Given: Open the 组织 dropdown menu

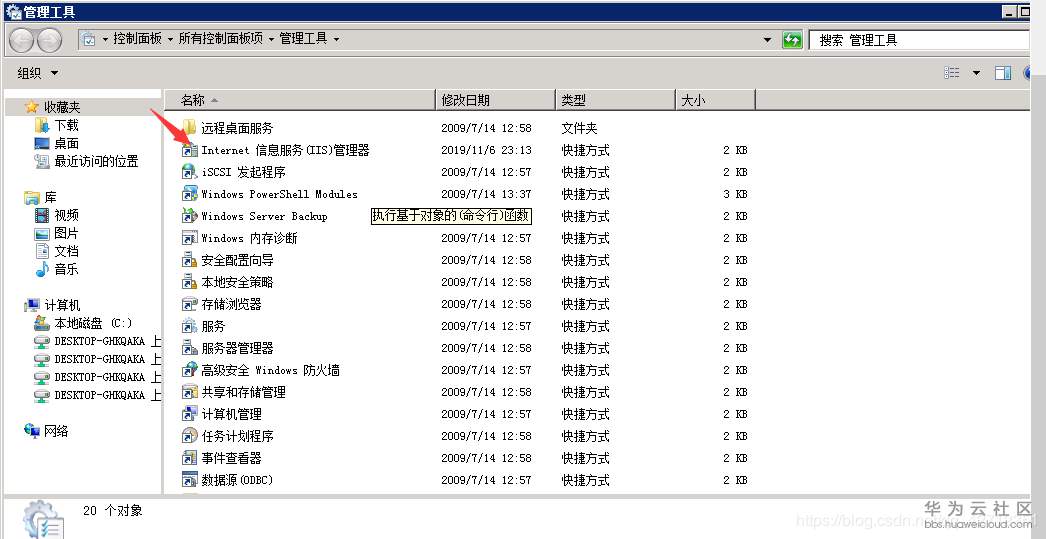Looking at the screenshot, I should tap(38, 73).
